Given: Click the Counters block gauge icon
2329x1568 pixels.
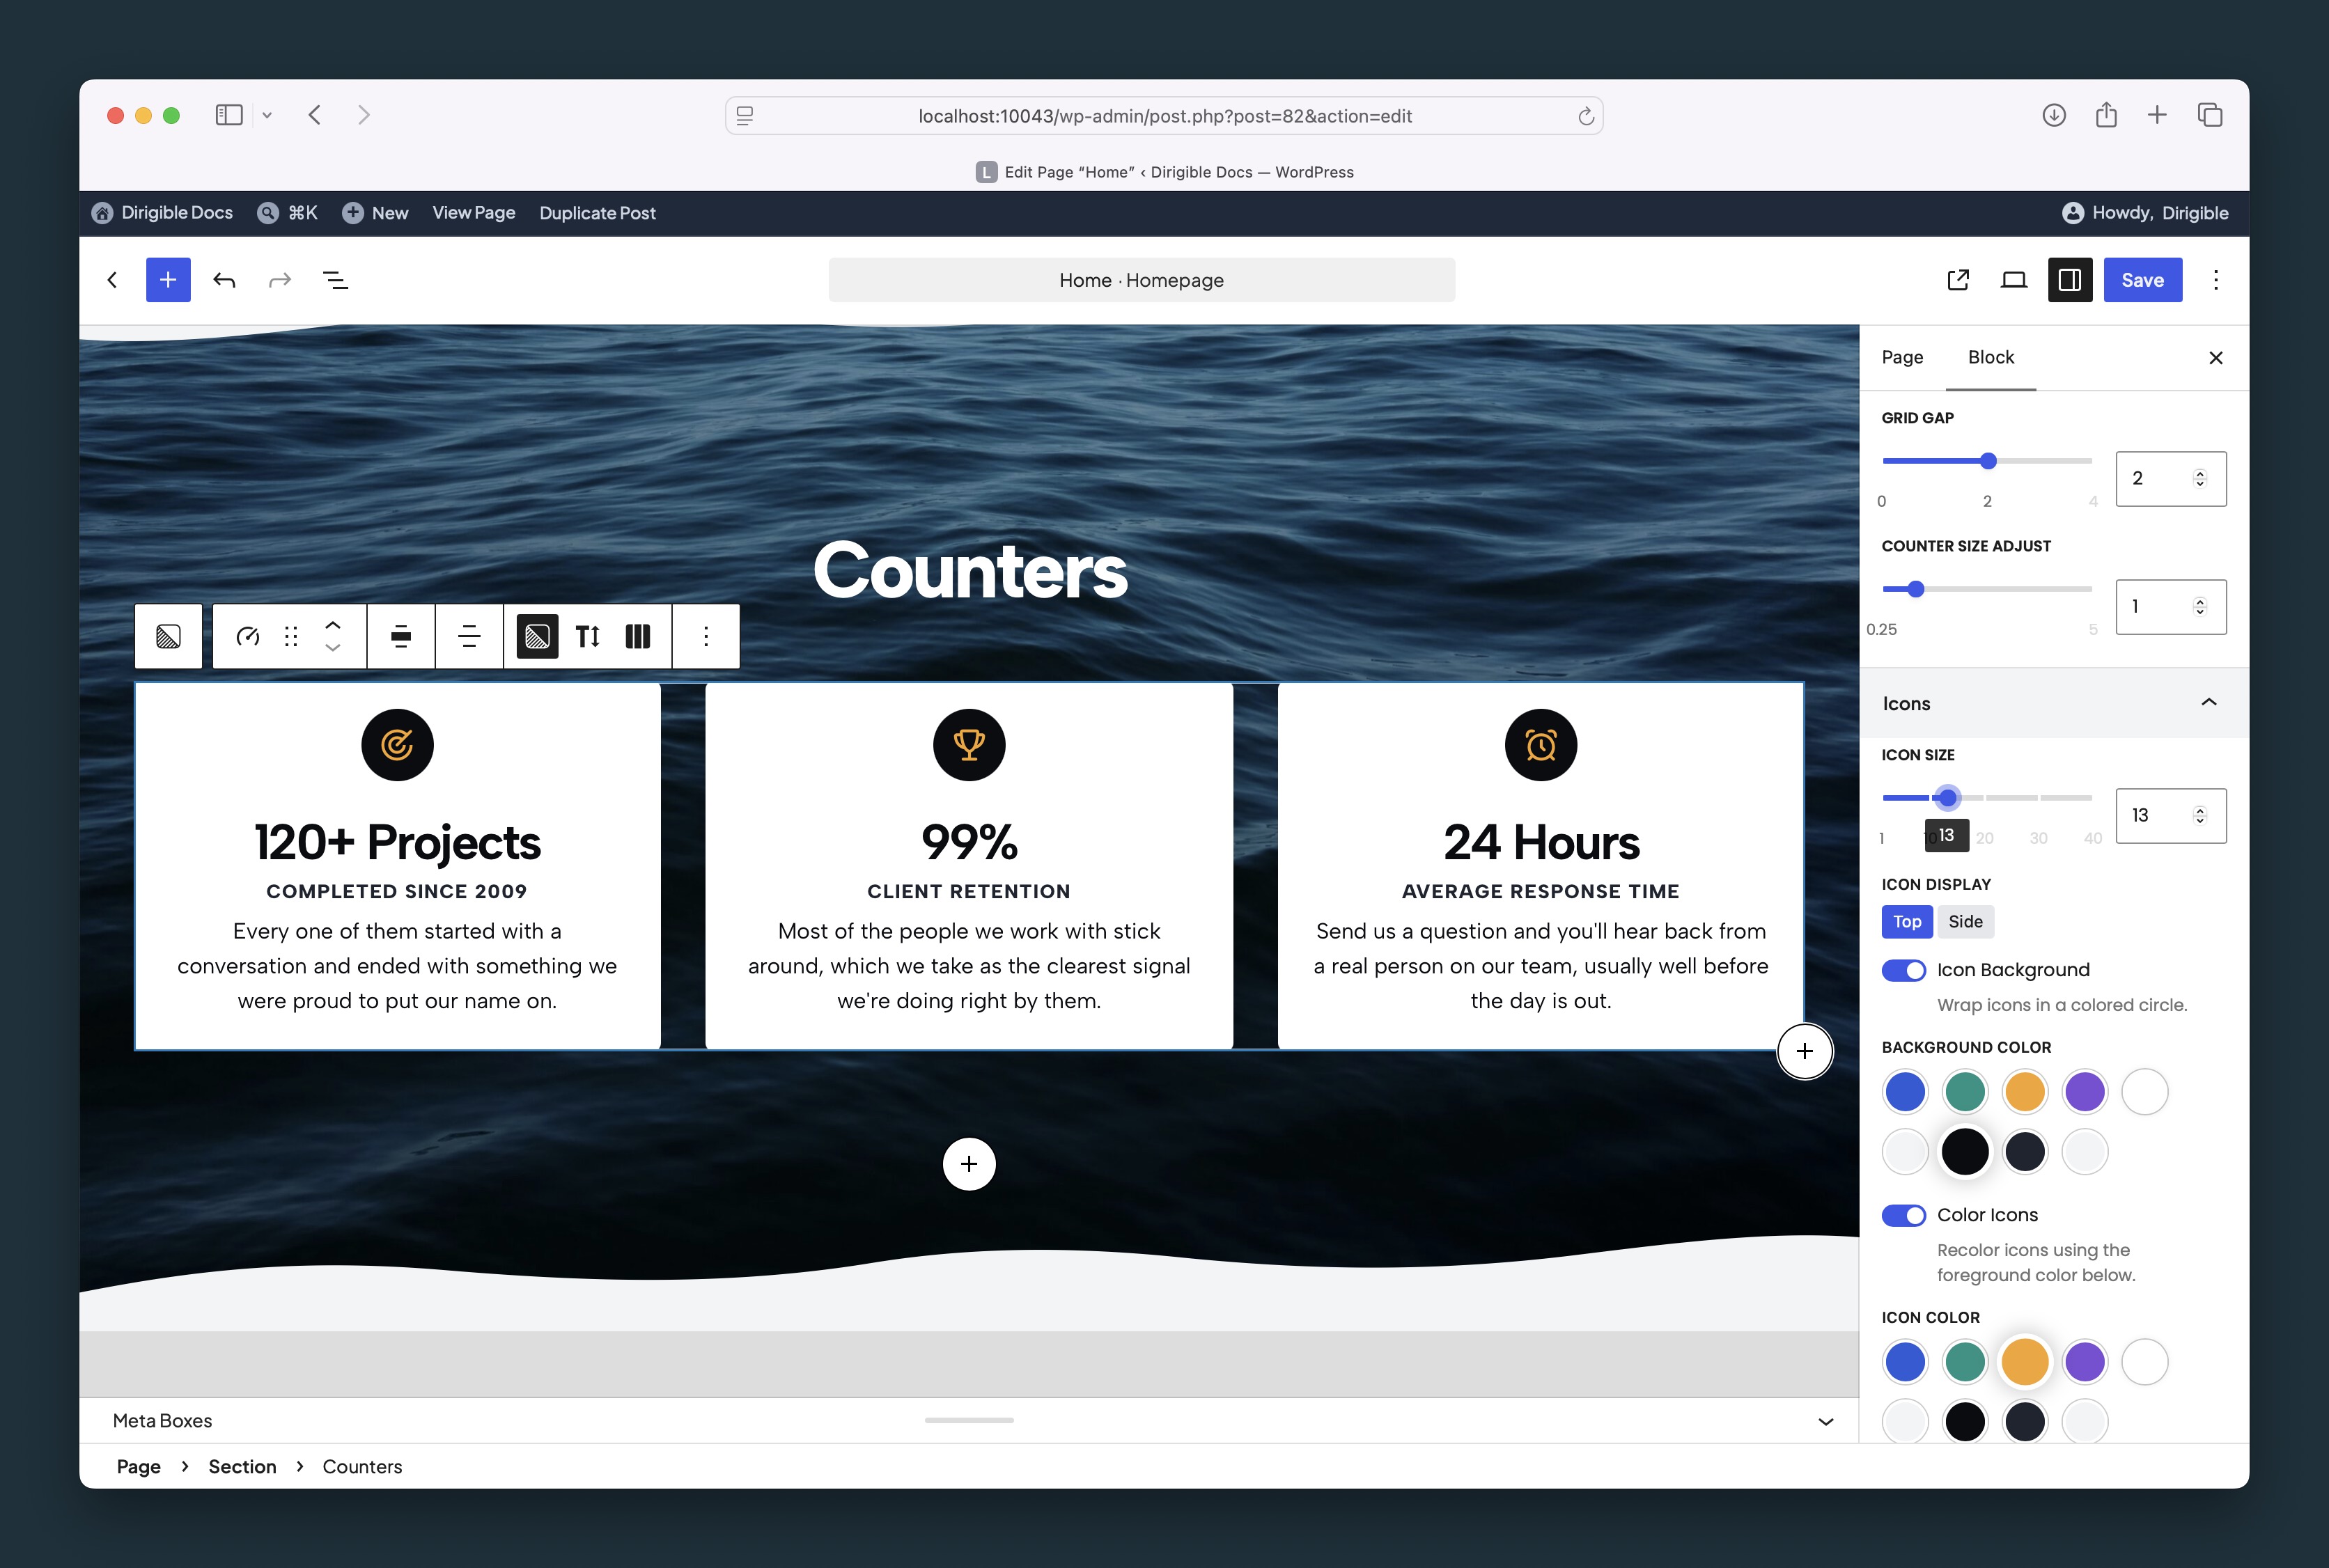Looking at the screenshot, I should 248,636.
